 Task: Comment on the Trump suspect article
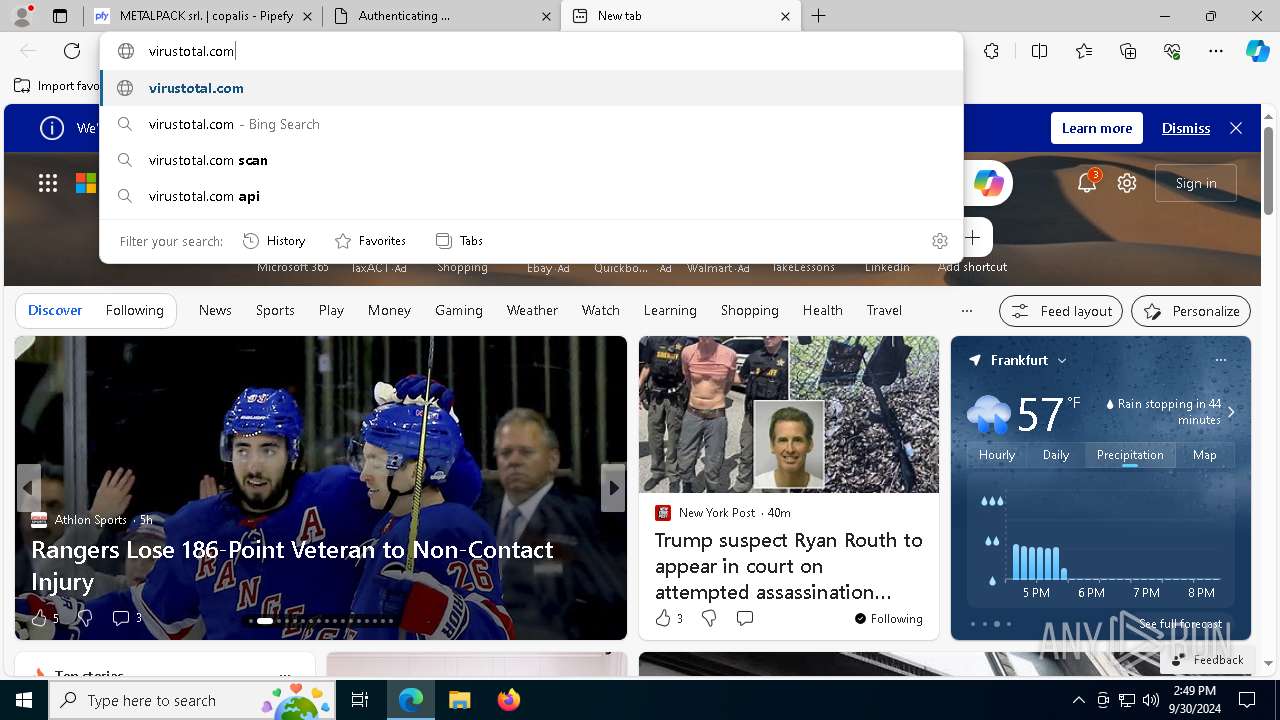(x=745, y=619)
